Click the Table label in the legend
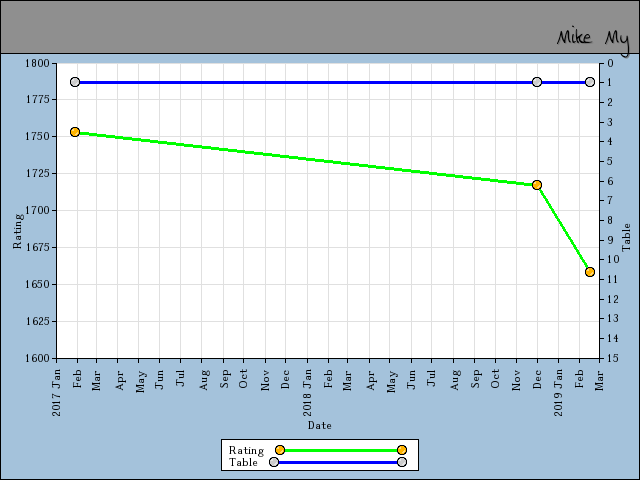The image size is (640, 480). 243,462
